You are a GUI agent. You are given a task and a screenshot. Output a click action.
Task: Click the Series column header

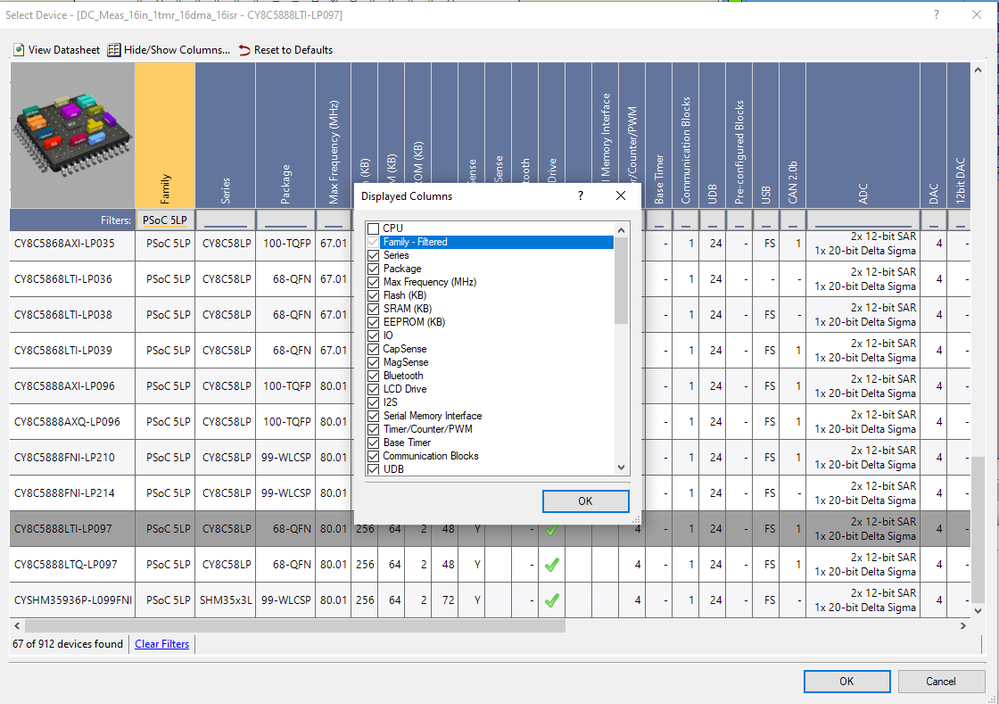tap(226, 135)
